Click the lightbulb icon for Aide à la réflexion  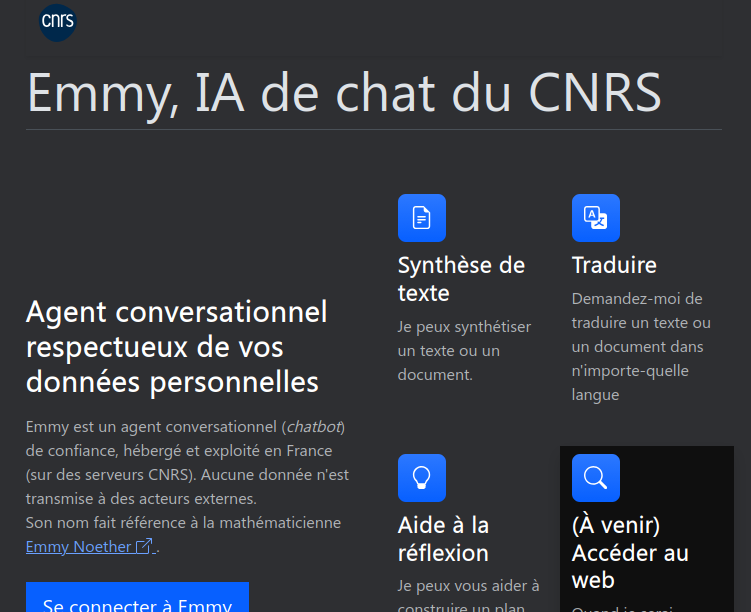pyautogui.click(x=421, y=478)
